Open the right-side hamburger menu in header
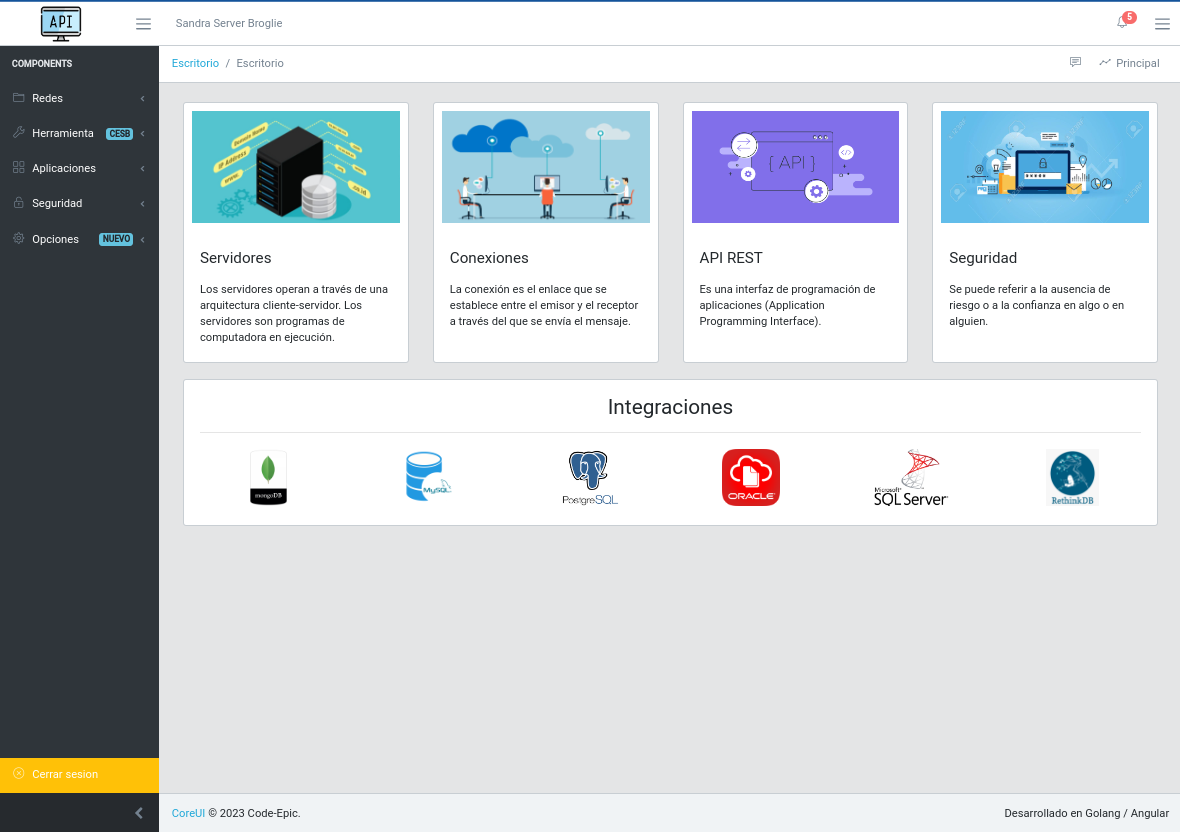This screenshot has width=1180, height=832. tap(1162, 24)
